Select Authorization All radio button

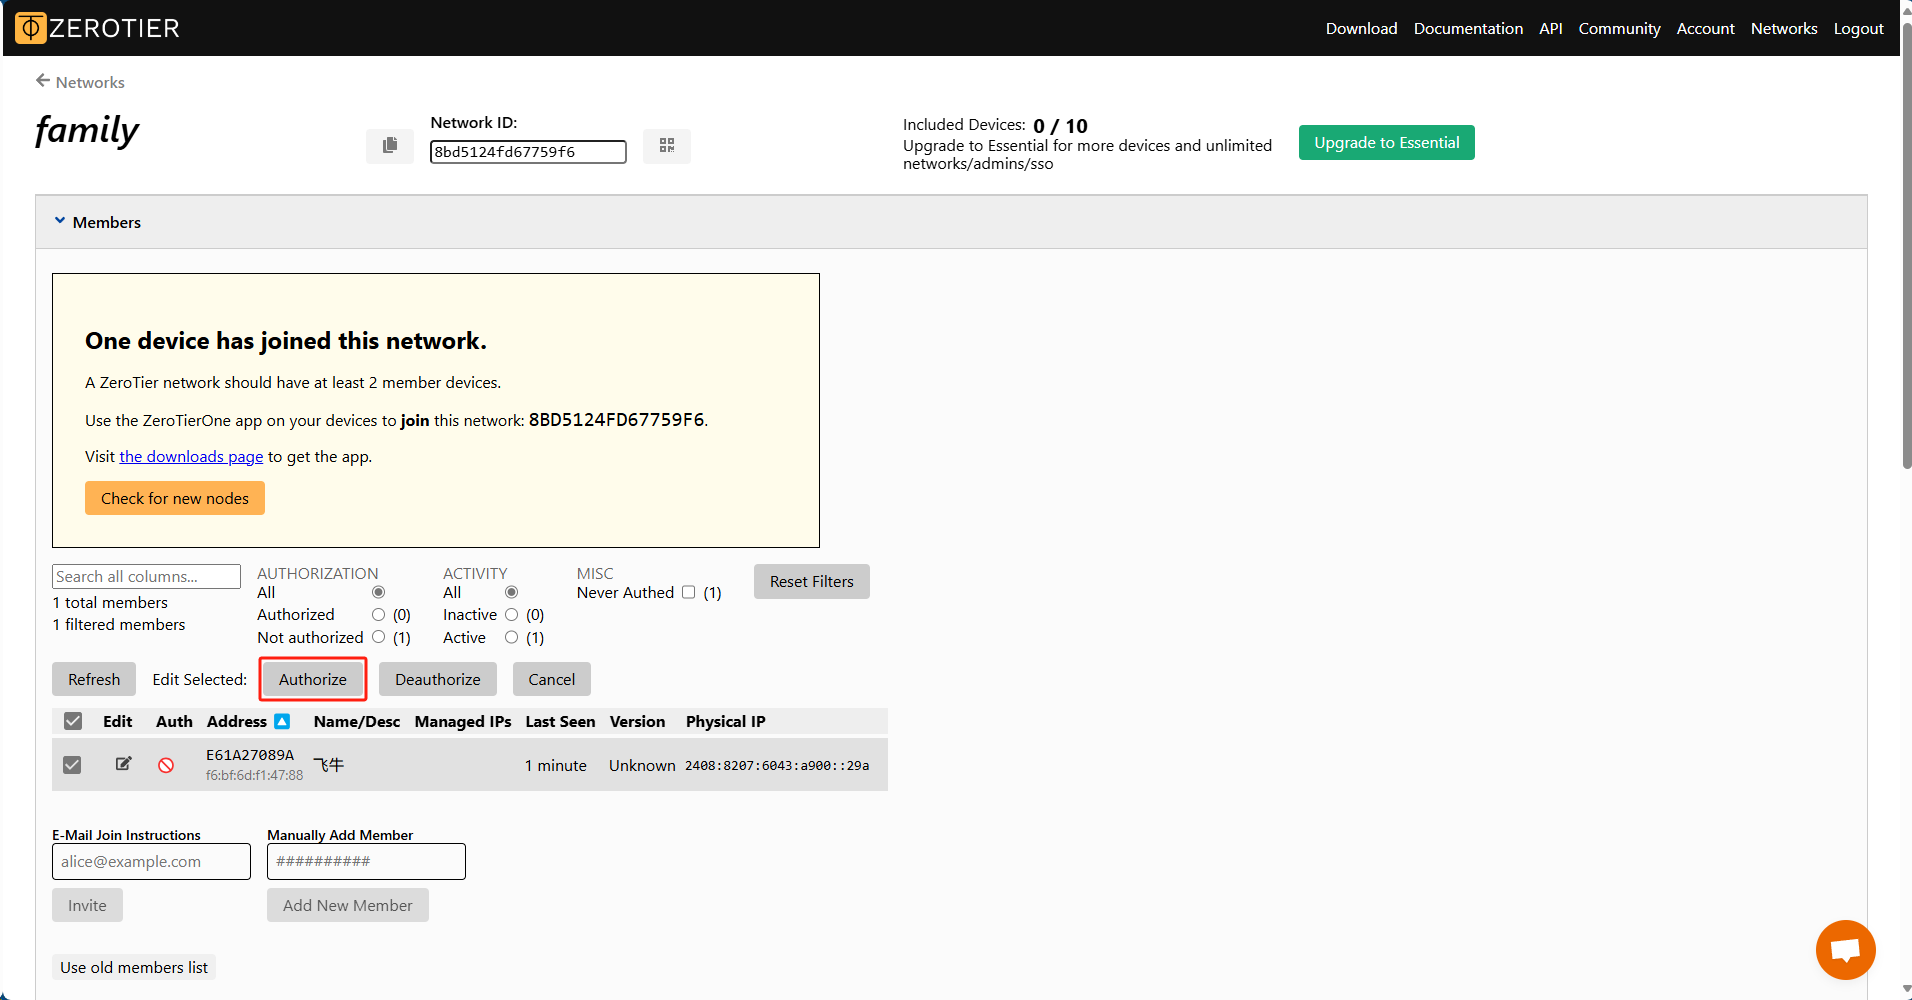coord(378,592)
